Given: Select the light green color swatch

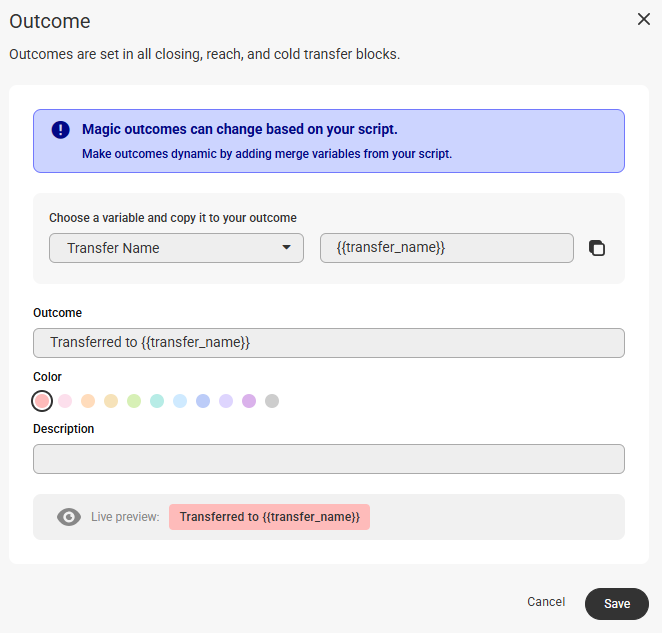Looking at the screenshot, I should 134,401.
